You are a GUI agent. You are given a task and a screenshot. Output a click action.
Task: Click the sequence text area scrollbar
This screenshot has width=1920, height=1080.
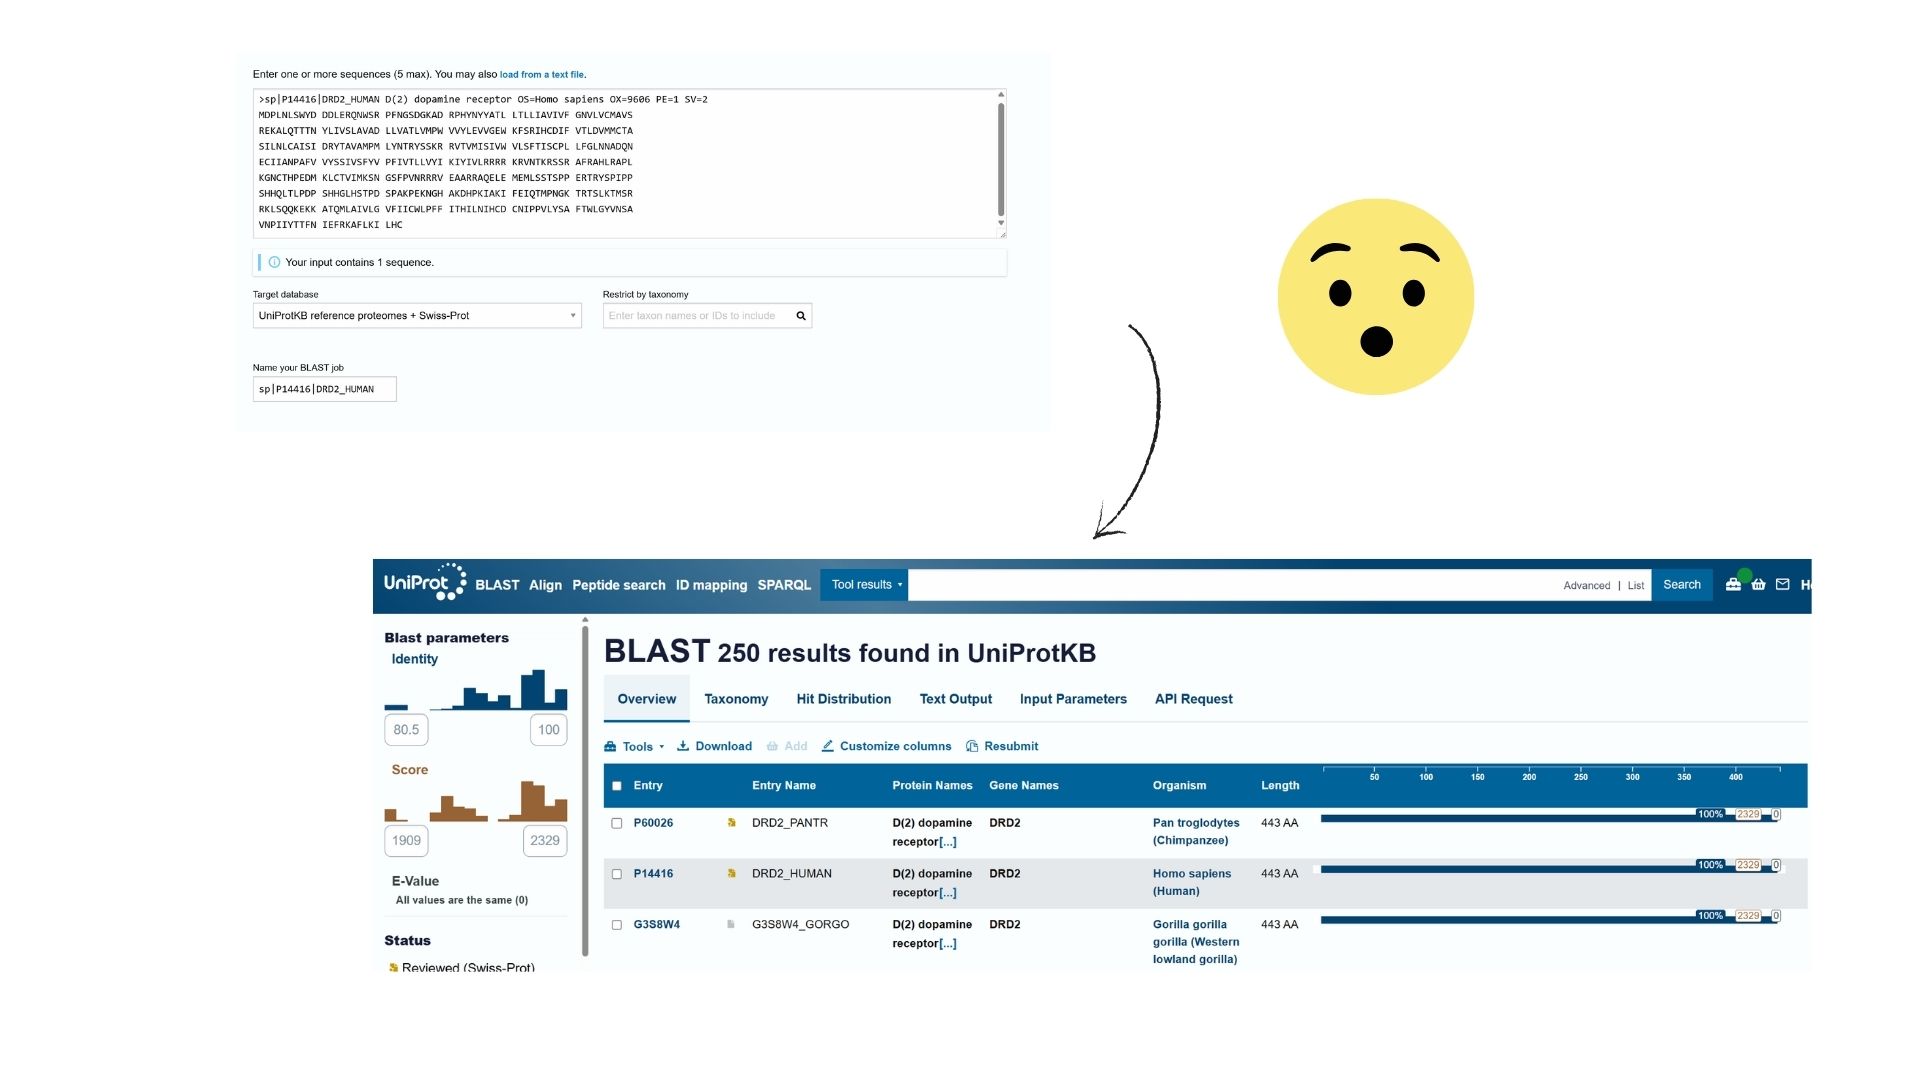(1001, 160)
